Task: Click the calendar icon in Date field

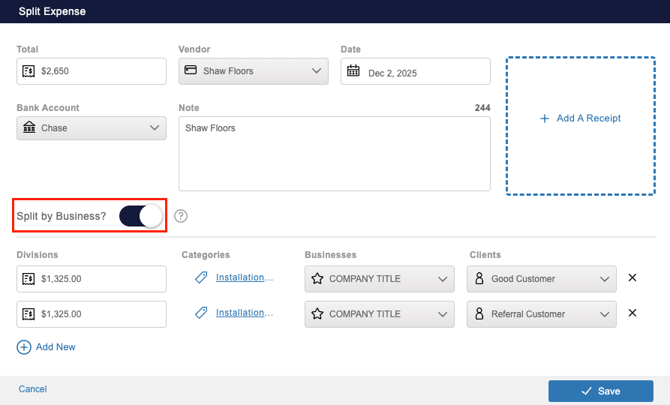Action: pos(354,72)
